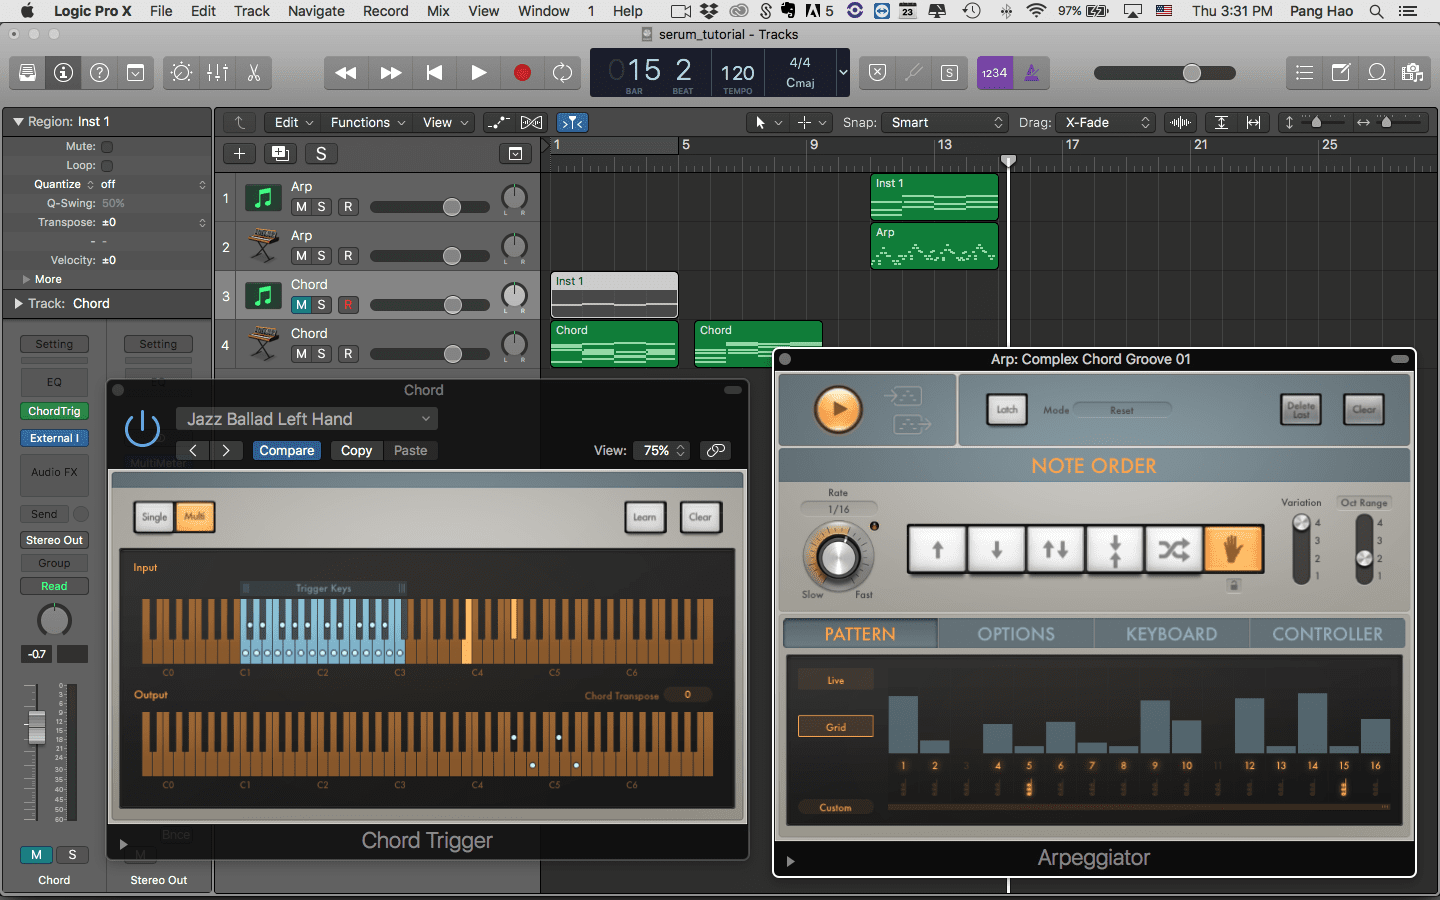1440x900 pixels.
Task: Select the random note order icon
Action: point(1174,549)
